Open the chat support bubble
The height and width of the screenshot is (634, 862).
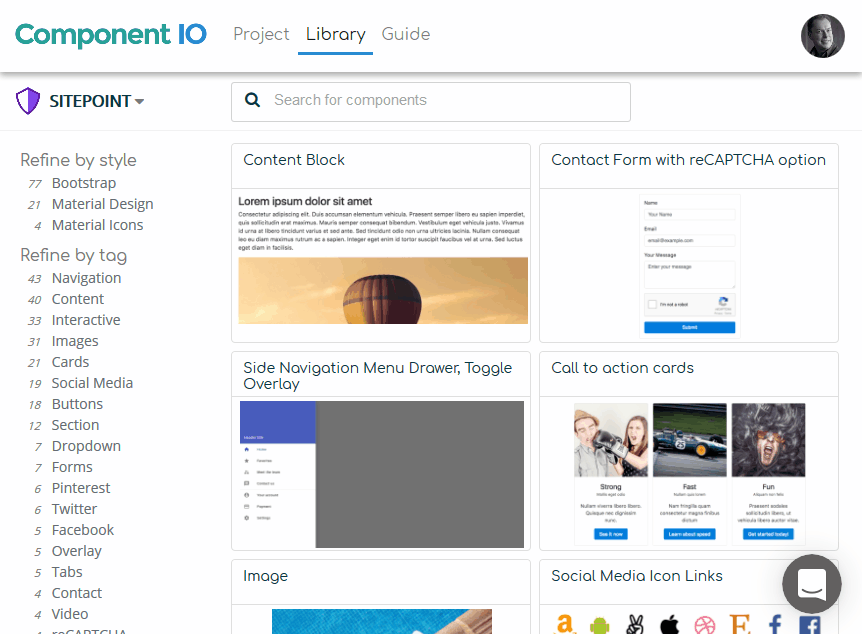tap(811, 584)
